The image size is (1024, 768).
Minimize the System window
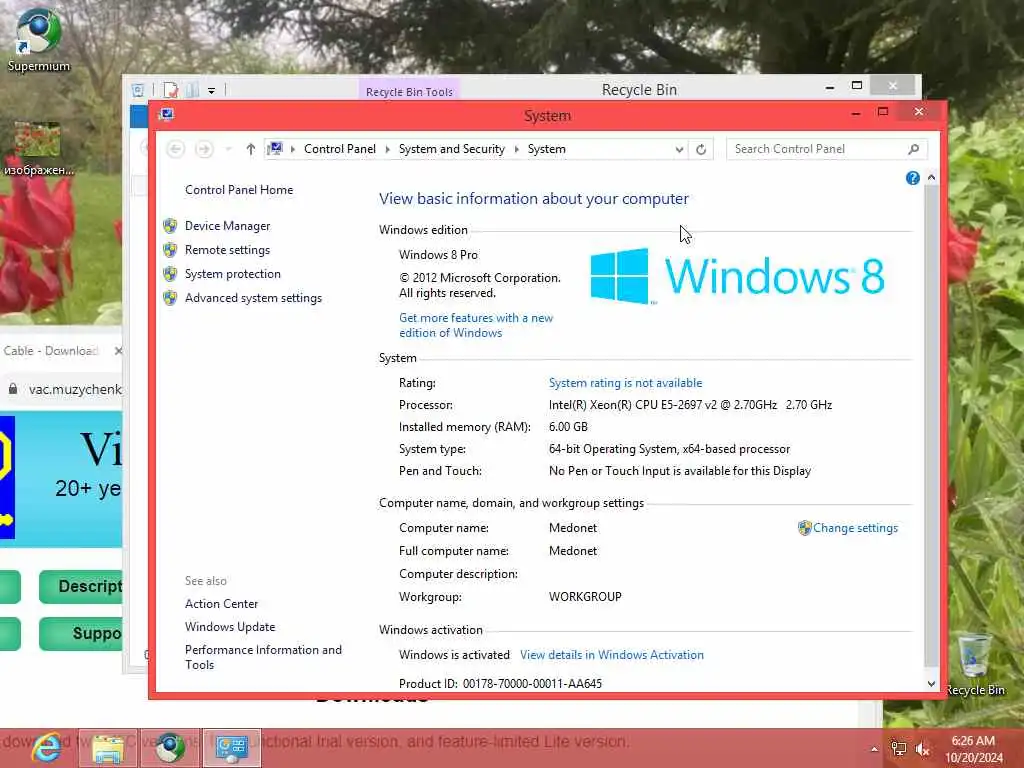tap(856, 114)
